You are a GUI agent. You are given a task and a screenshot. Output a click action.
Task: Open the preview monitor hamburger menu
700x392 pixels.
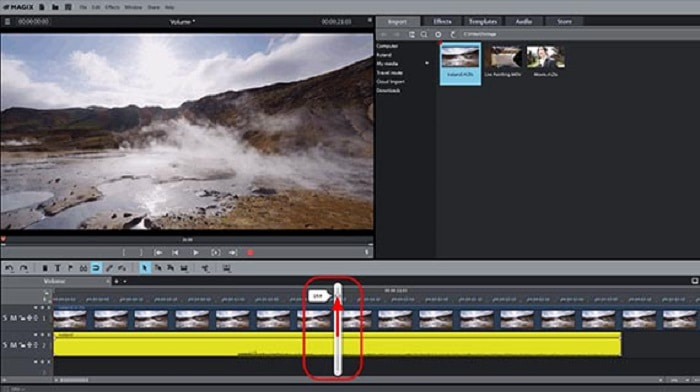click(7, 21)
